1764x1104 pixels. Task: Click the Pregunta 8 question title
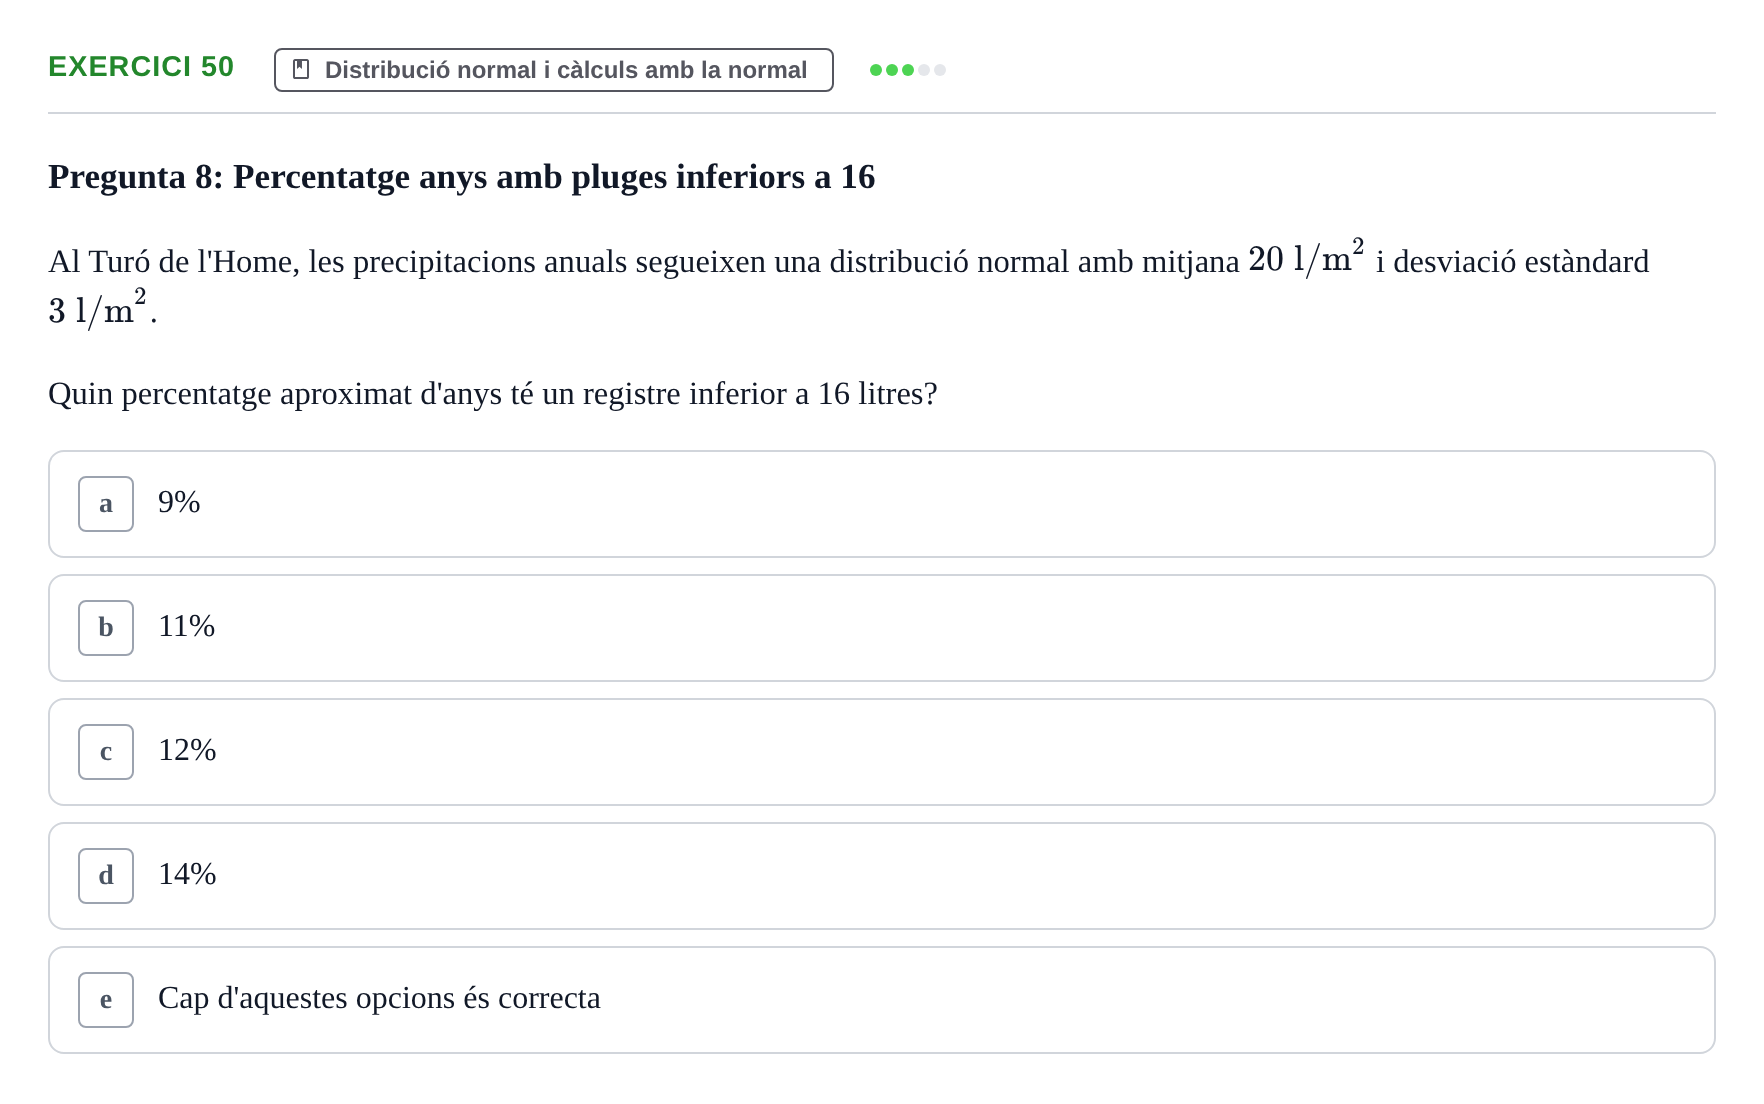[462, 177]
